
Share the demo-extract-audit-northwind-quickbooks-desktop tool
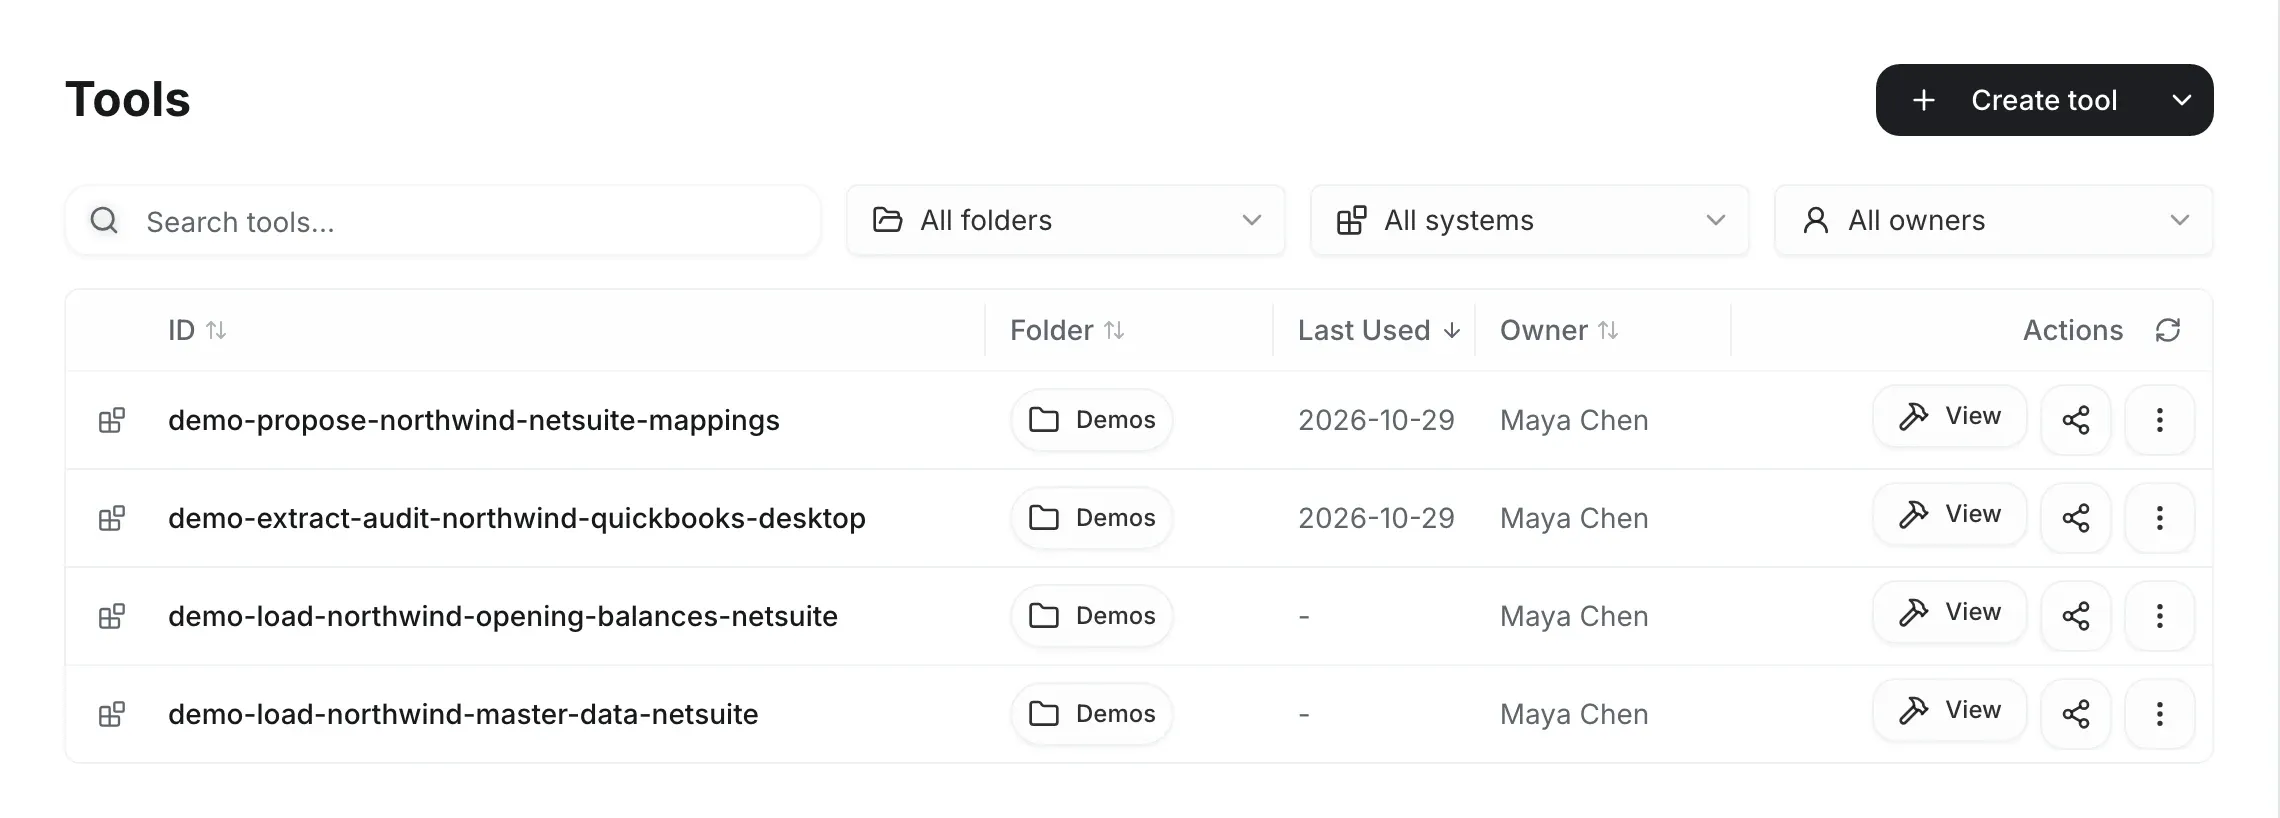click(2075, 518)
